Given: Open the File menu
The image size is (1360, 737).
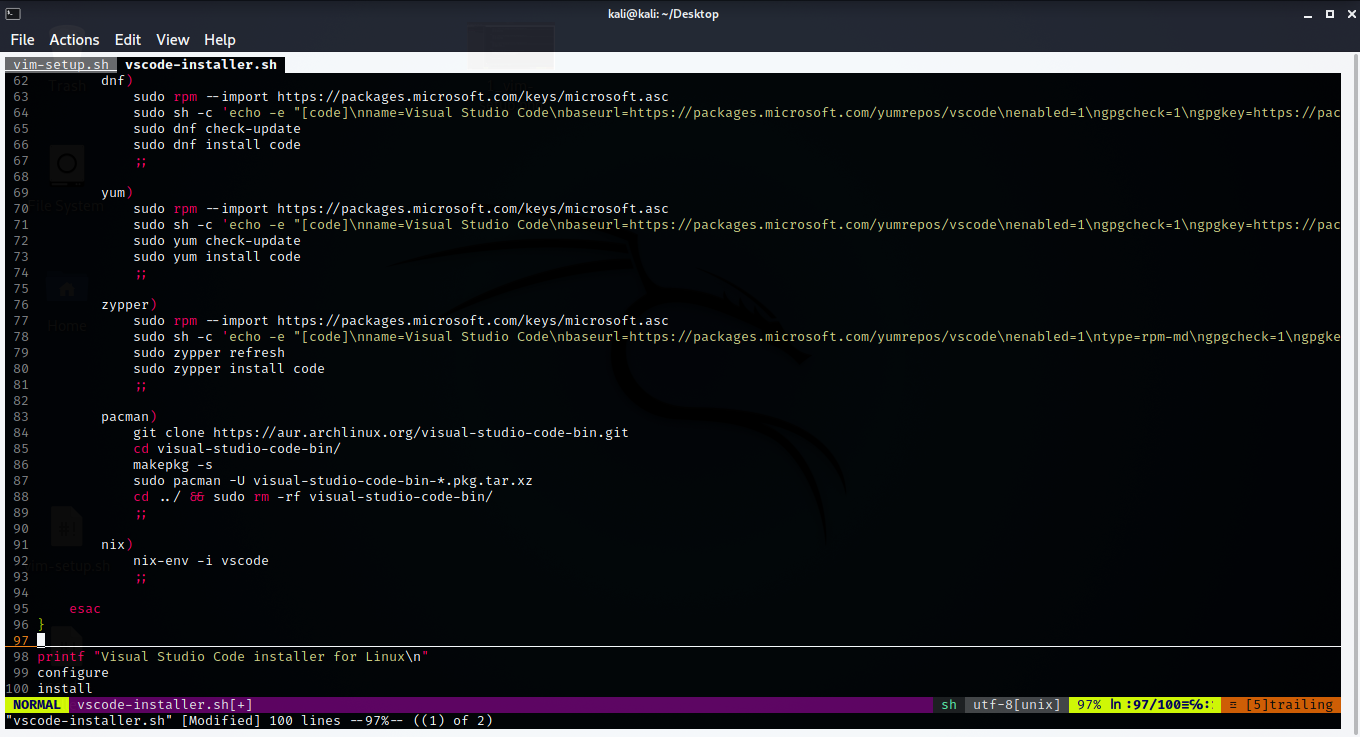Looking at the screenshot, I should pyautogui.click(x=22, y=40).
